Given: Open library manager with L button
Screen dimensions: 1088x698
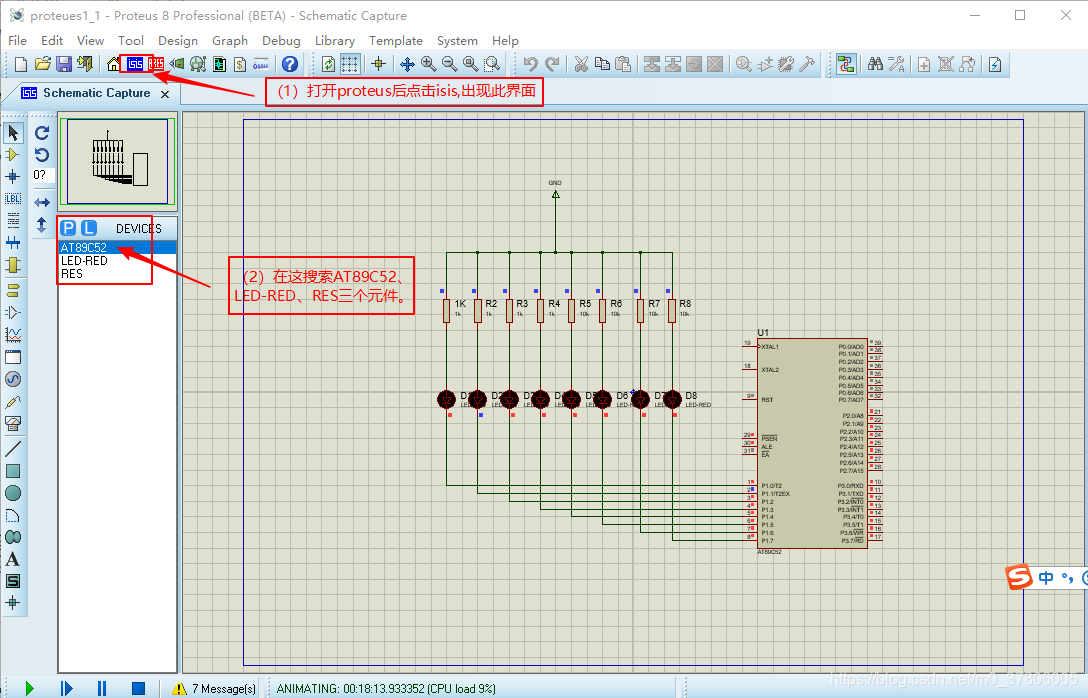Looking at the screenshot, I should pyautogui.click(x=89, y=228).
